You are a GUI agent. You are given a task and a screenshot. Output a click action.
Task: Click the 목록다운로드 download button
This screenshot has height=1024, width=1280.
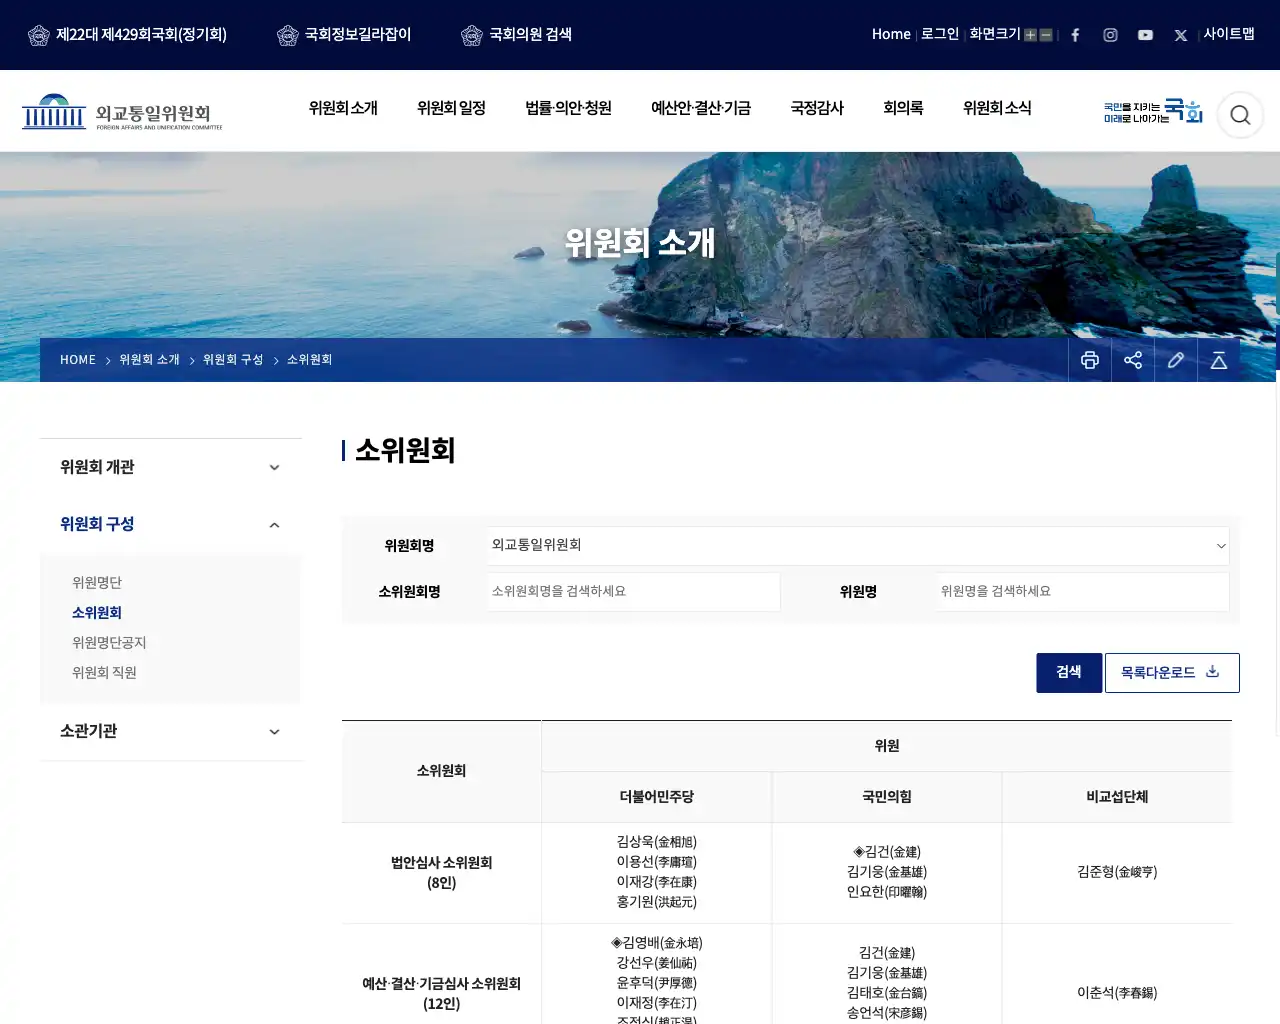click(1172, 673)
